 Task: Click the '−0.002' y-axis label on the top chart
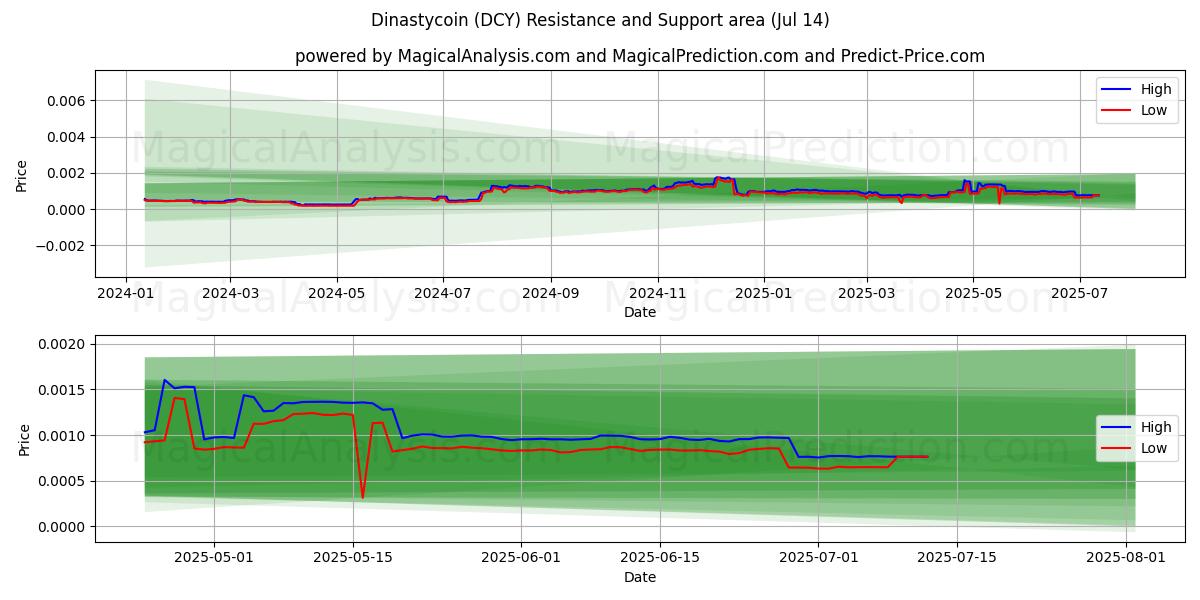[61, 246]
